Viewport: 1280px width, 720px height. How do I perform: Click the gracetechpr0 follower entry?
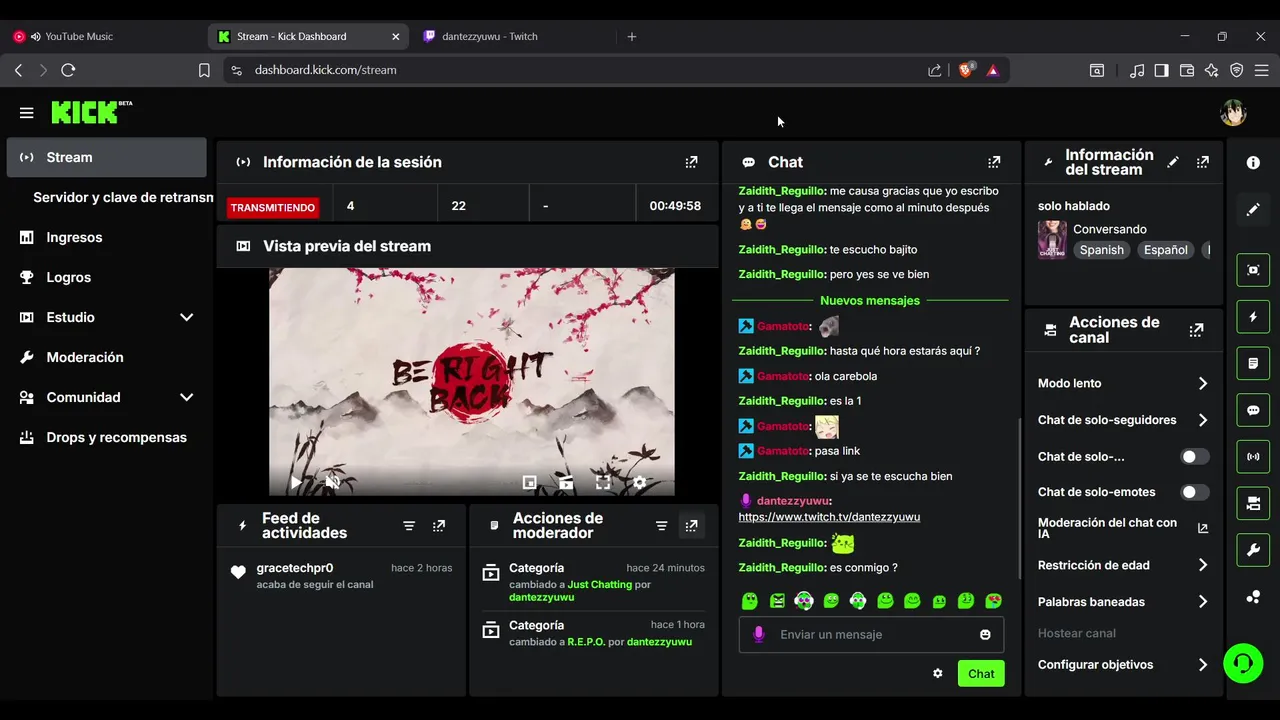(x=340, y=575)
